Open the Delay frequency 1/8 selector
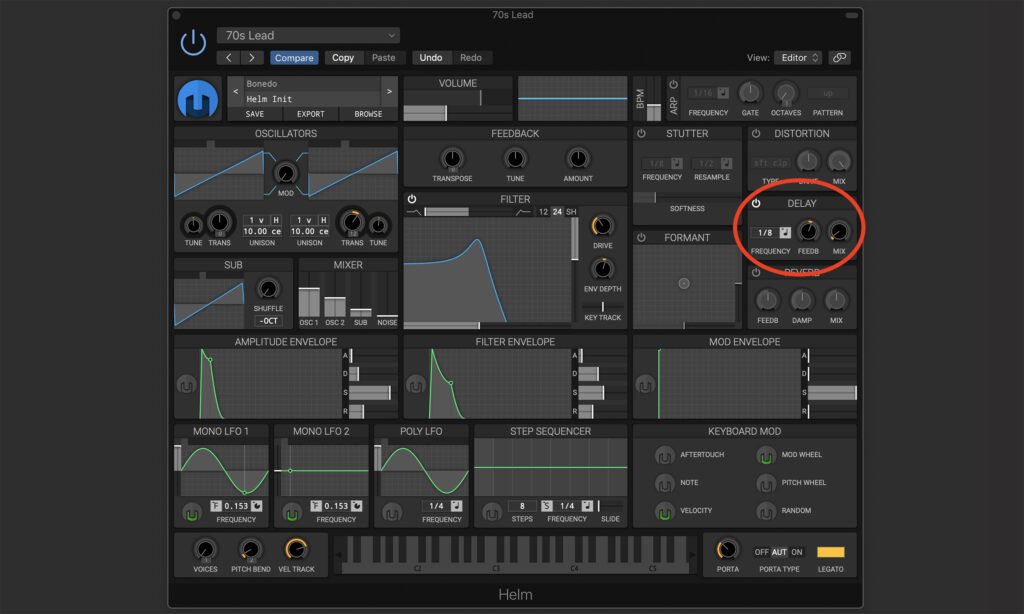This screenshot has width=1024, height=614. coord(765,233)
